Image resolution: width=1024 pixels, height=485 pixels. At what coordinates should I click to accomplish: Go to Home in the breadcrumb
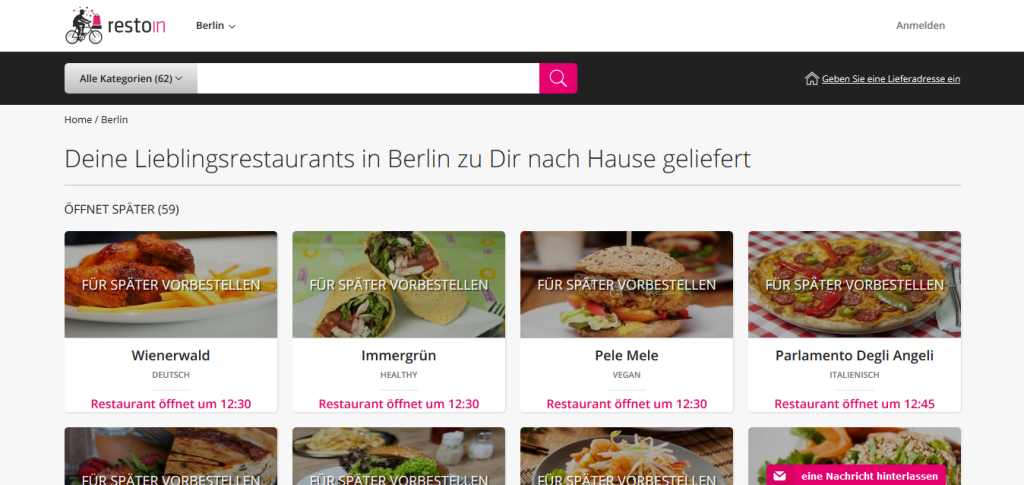(78, 119)
